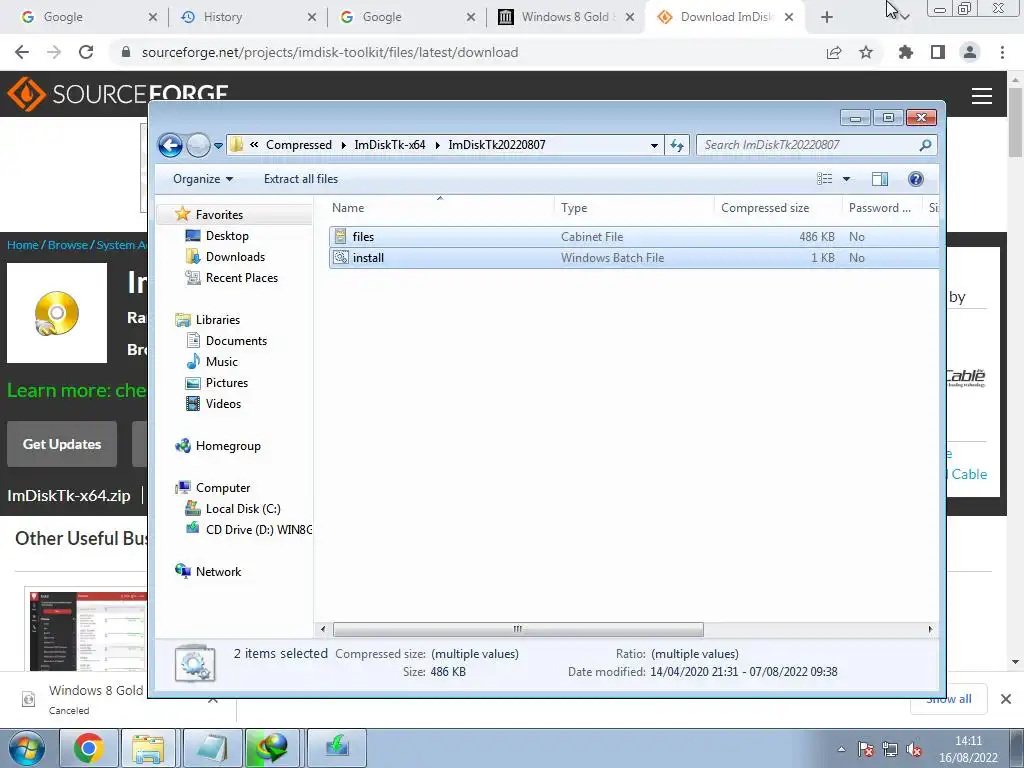The image size is (1024, 768).
Task: Go back in Chrome
Action: 22,52
